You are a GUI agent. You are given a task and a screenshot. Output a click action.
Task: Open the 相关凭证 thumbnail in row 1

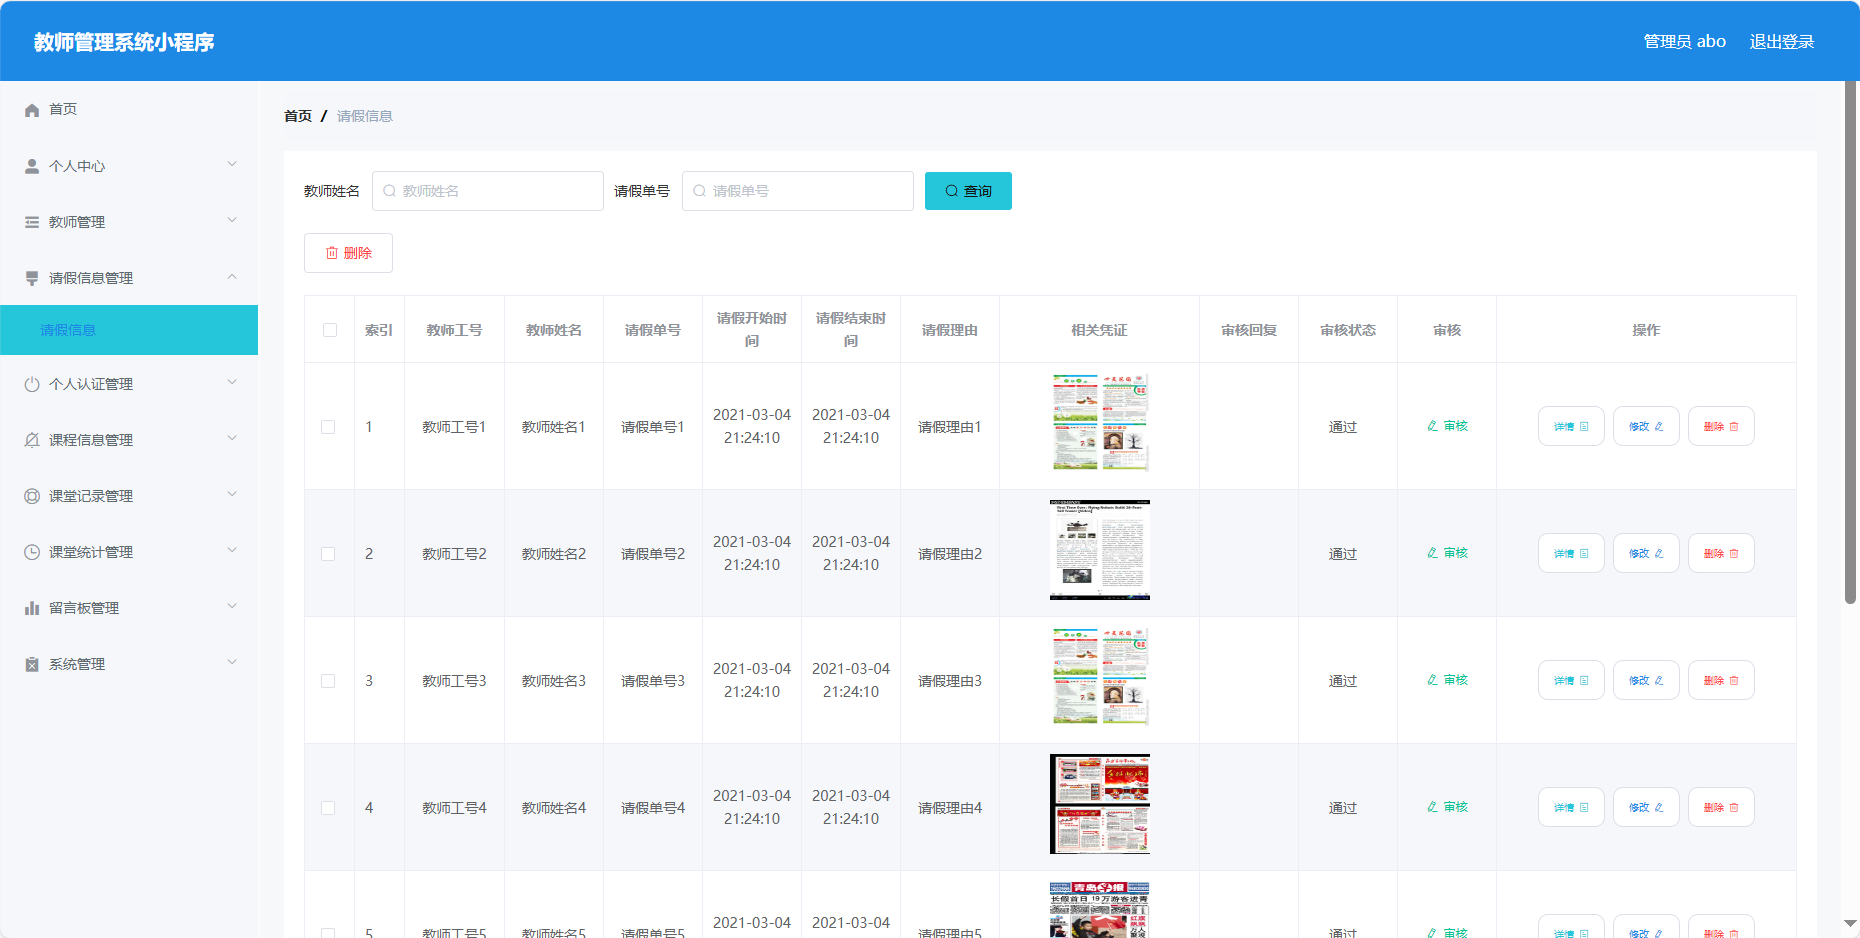coord(1100,423)
